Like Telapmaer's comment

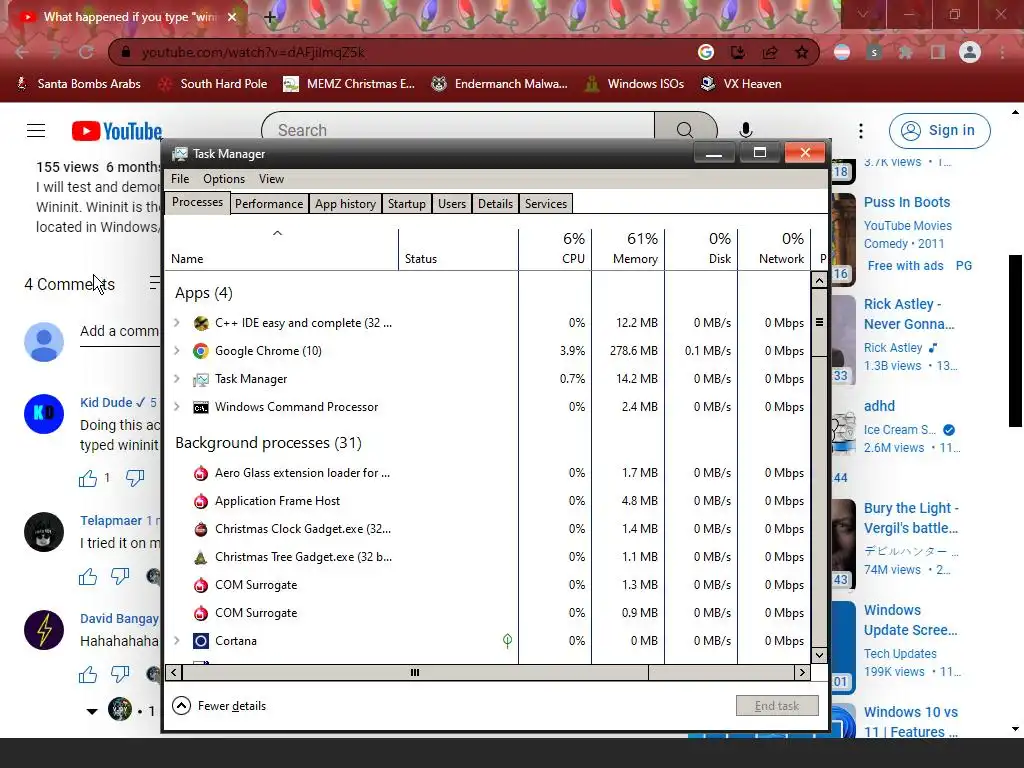(88, 576)
